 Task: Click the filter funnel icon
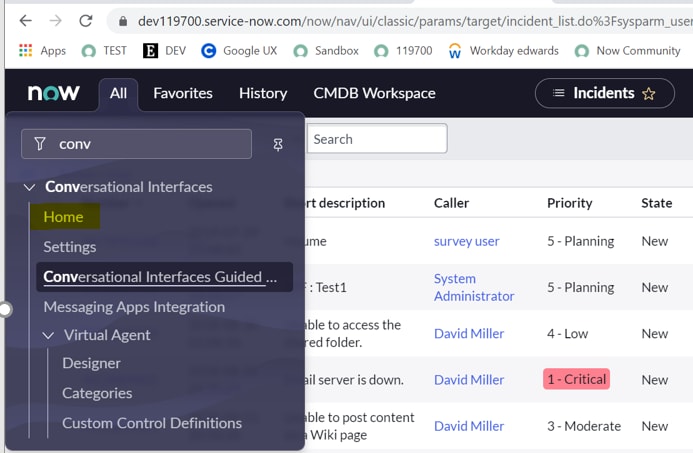40,144
